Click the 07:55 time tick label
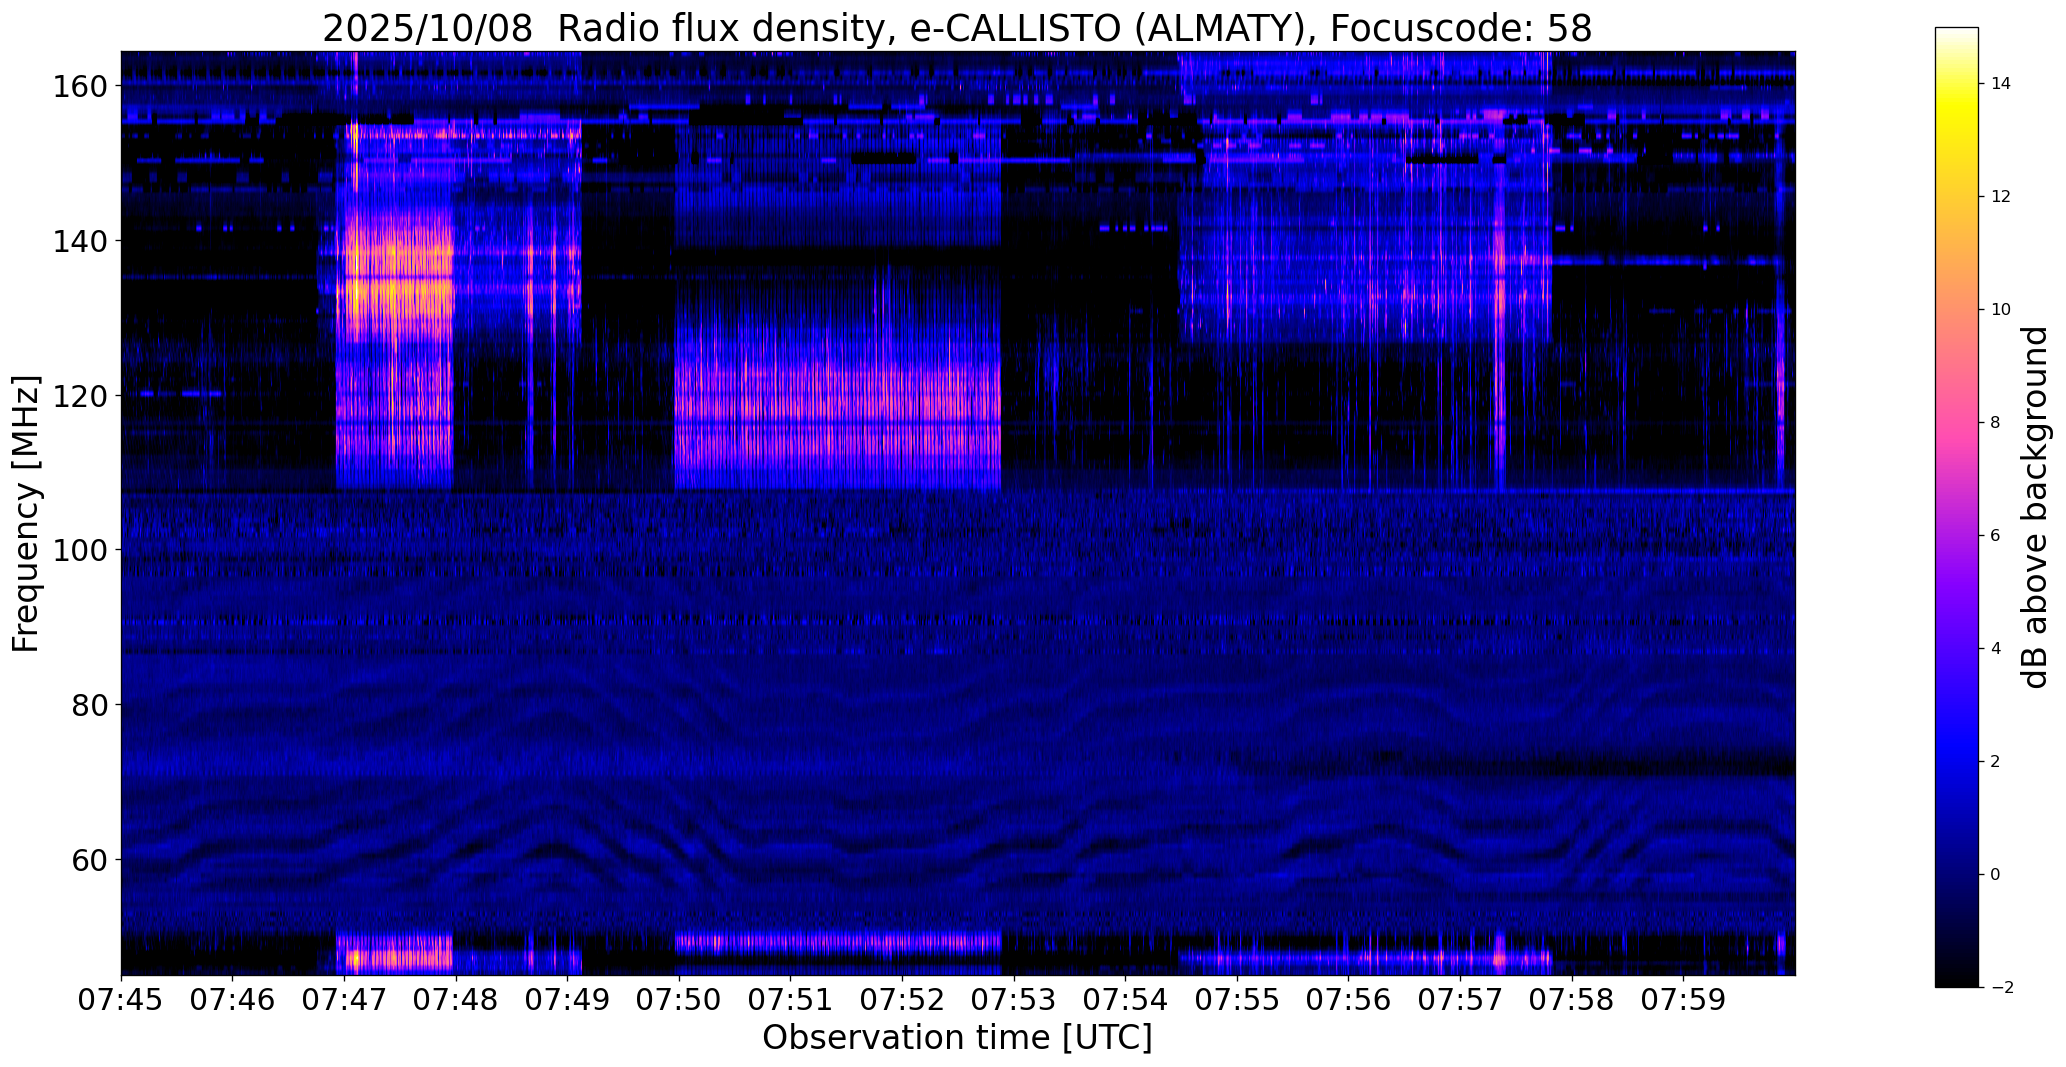2066x1067 pixels. 1237,1000
